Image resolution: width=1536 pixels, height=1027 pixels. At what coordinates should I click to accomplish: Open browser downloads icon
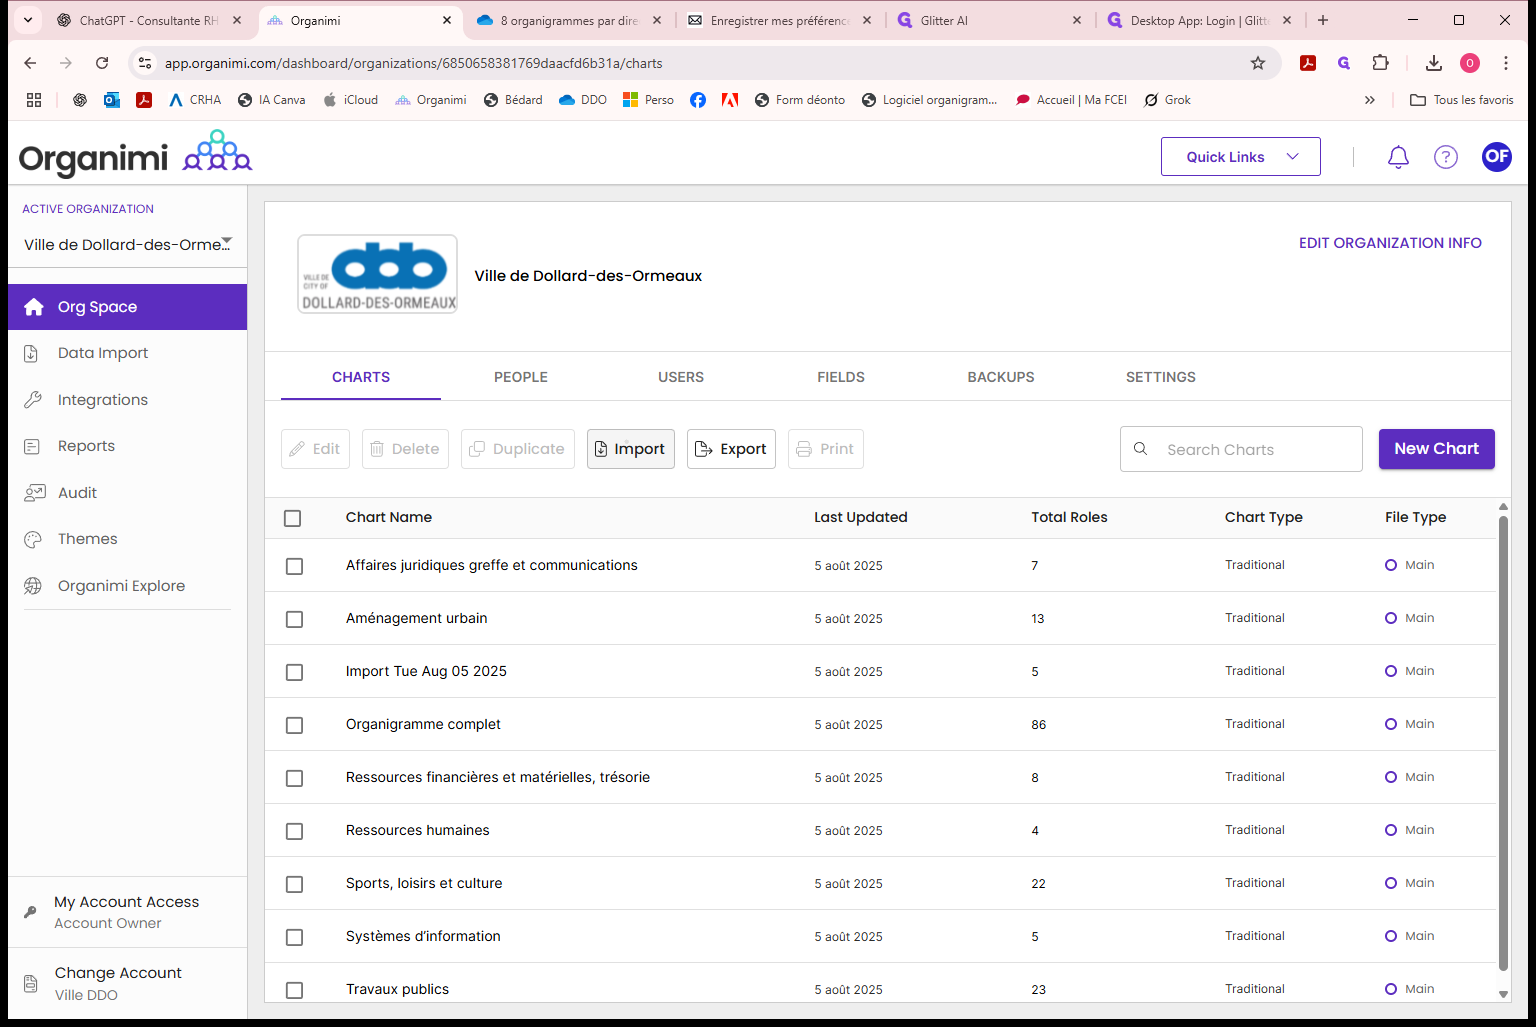1434,63
